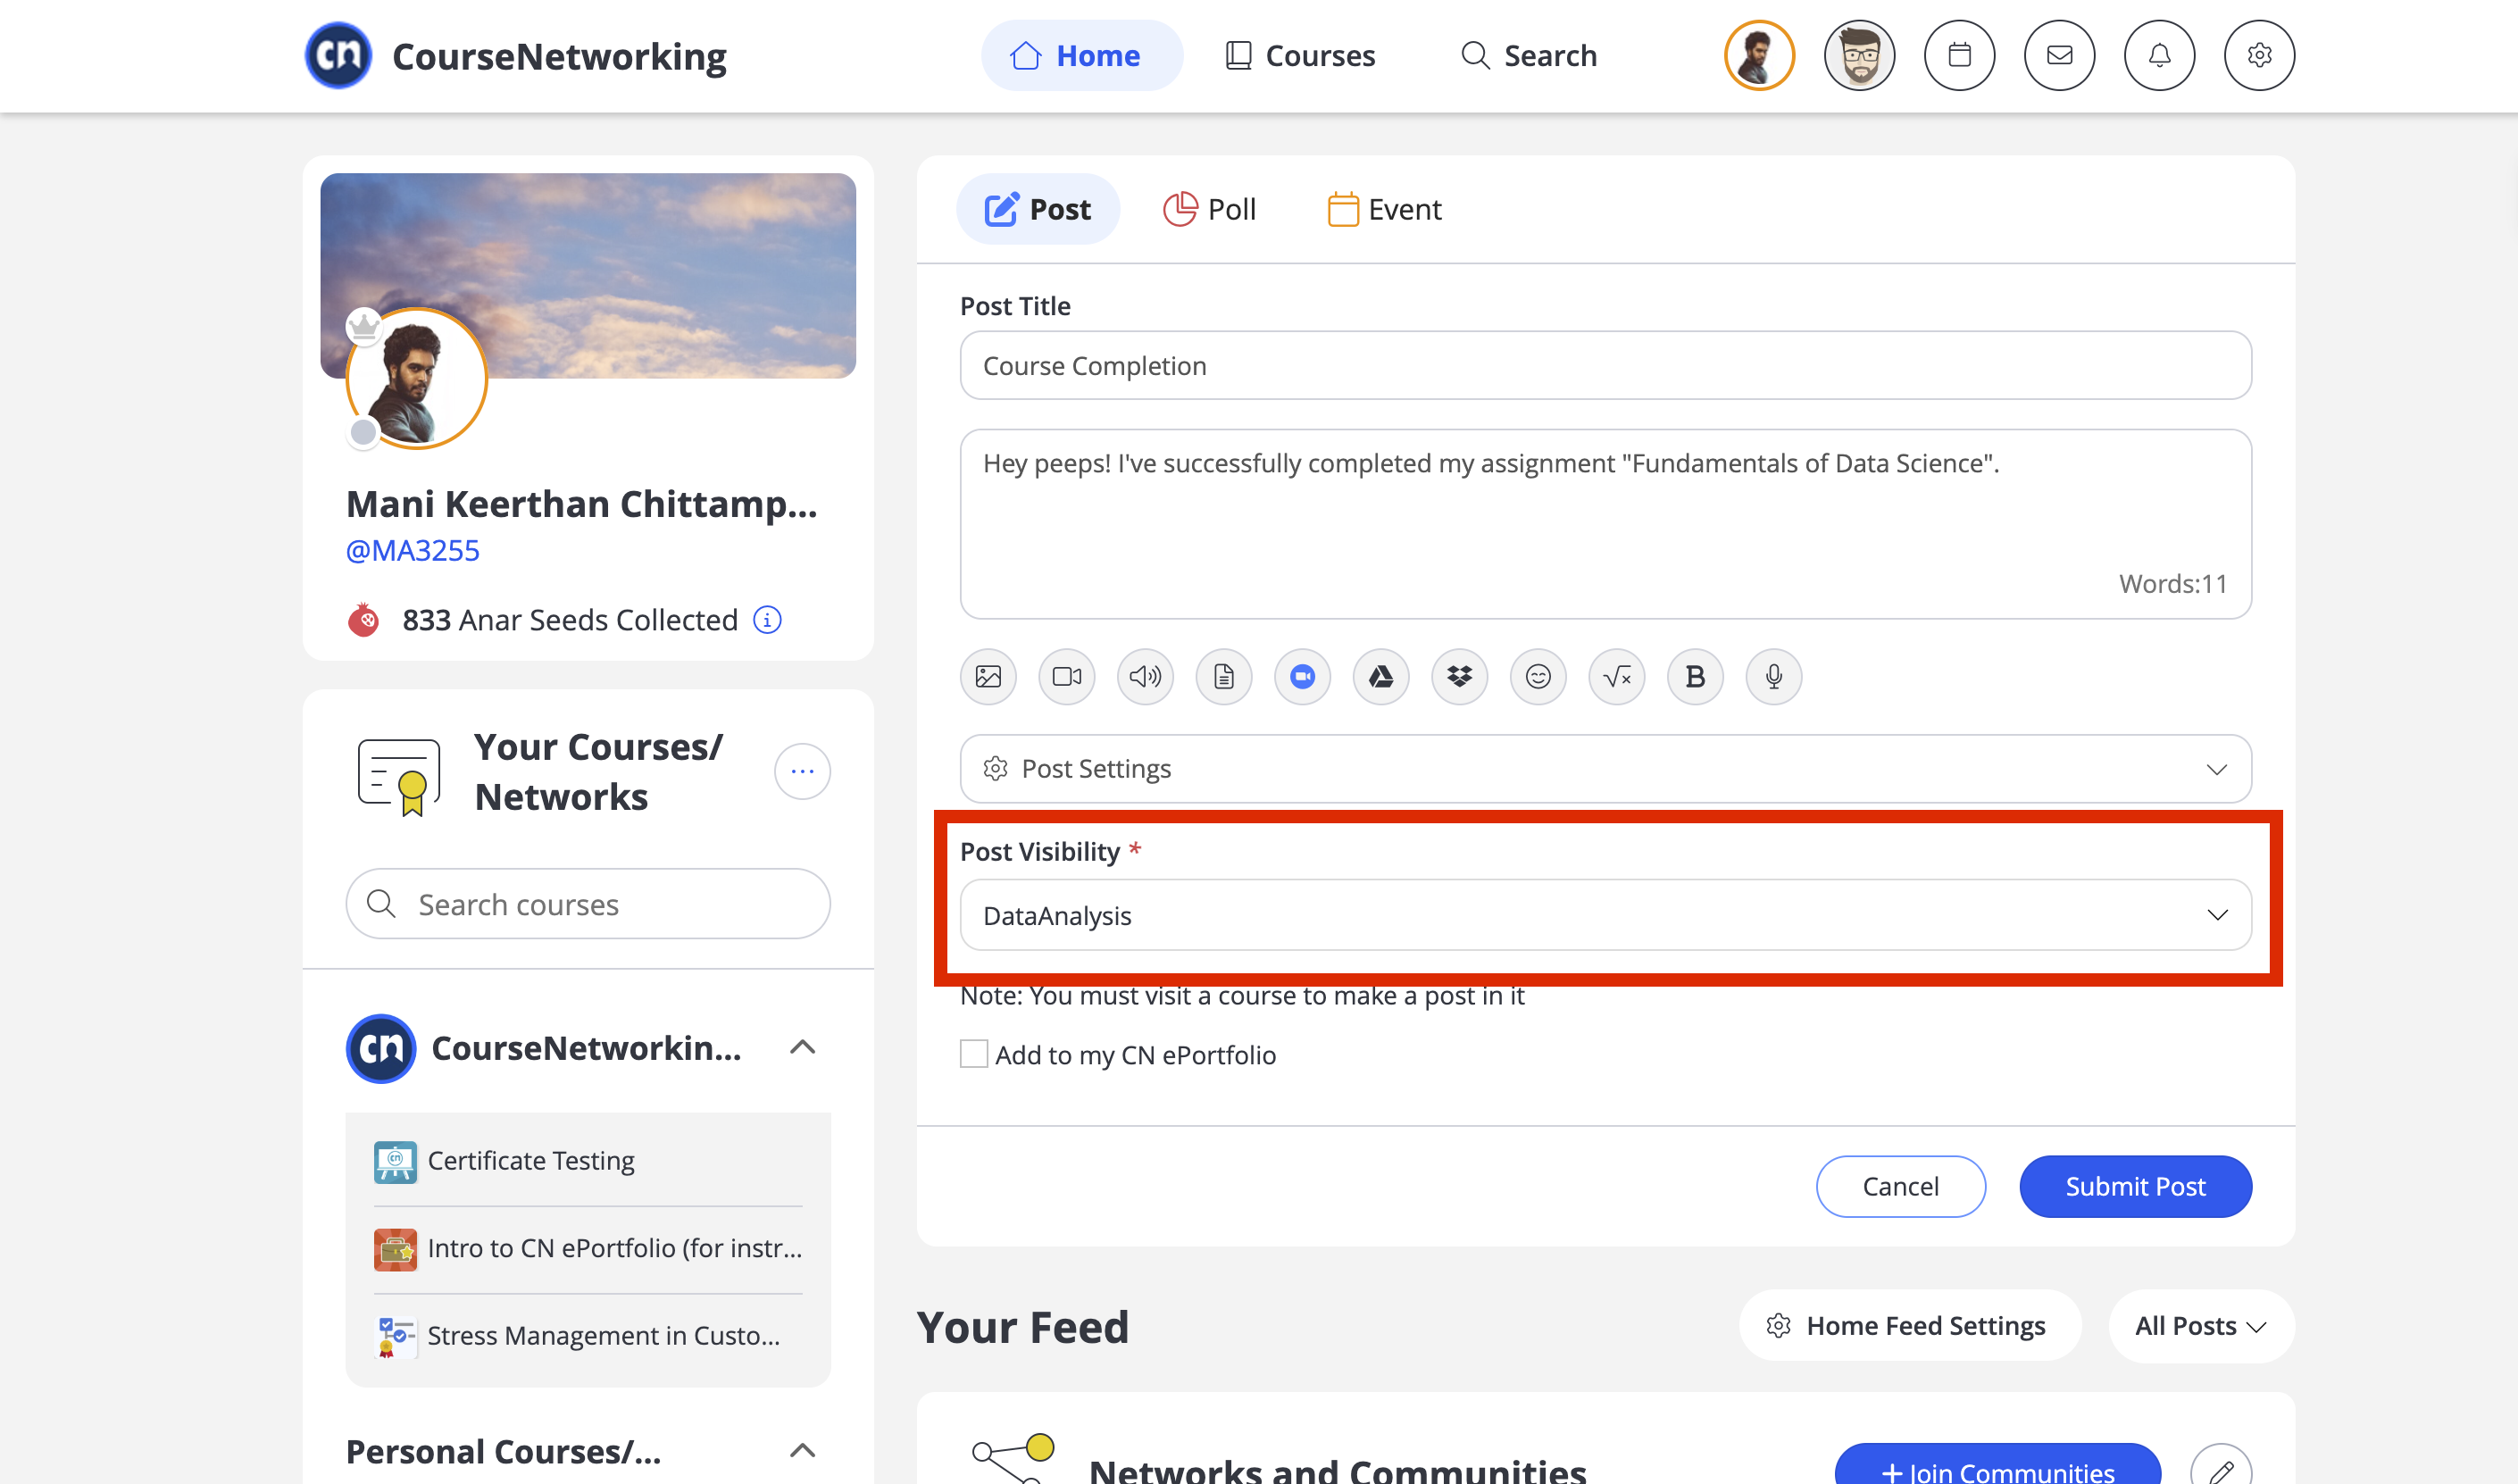Click the crown badge on profile photo

click(x=364, y=326)
